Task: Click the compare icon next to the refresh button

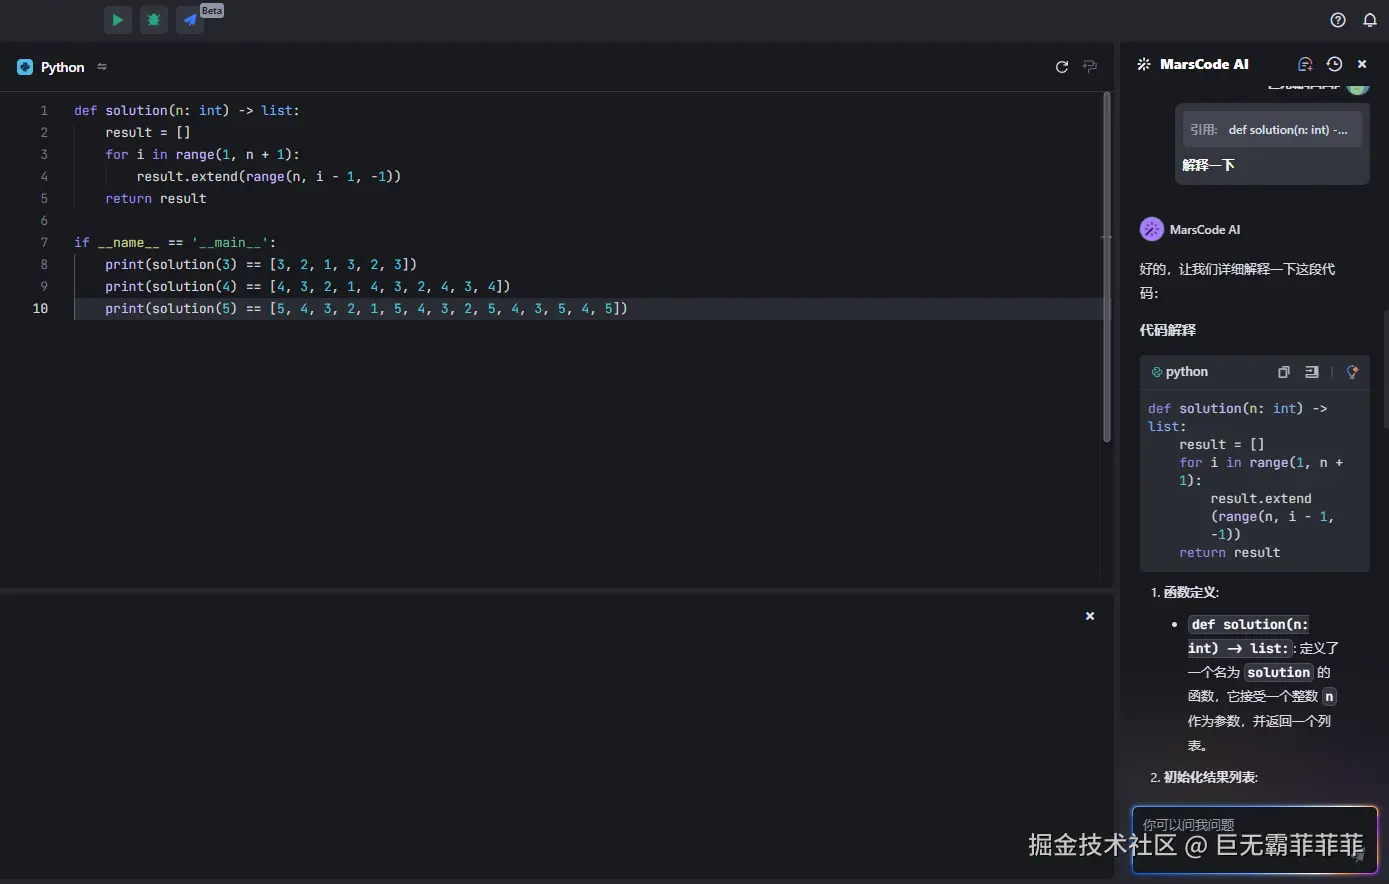Action: click(1090, 66)
